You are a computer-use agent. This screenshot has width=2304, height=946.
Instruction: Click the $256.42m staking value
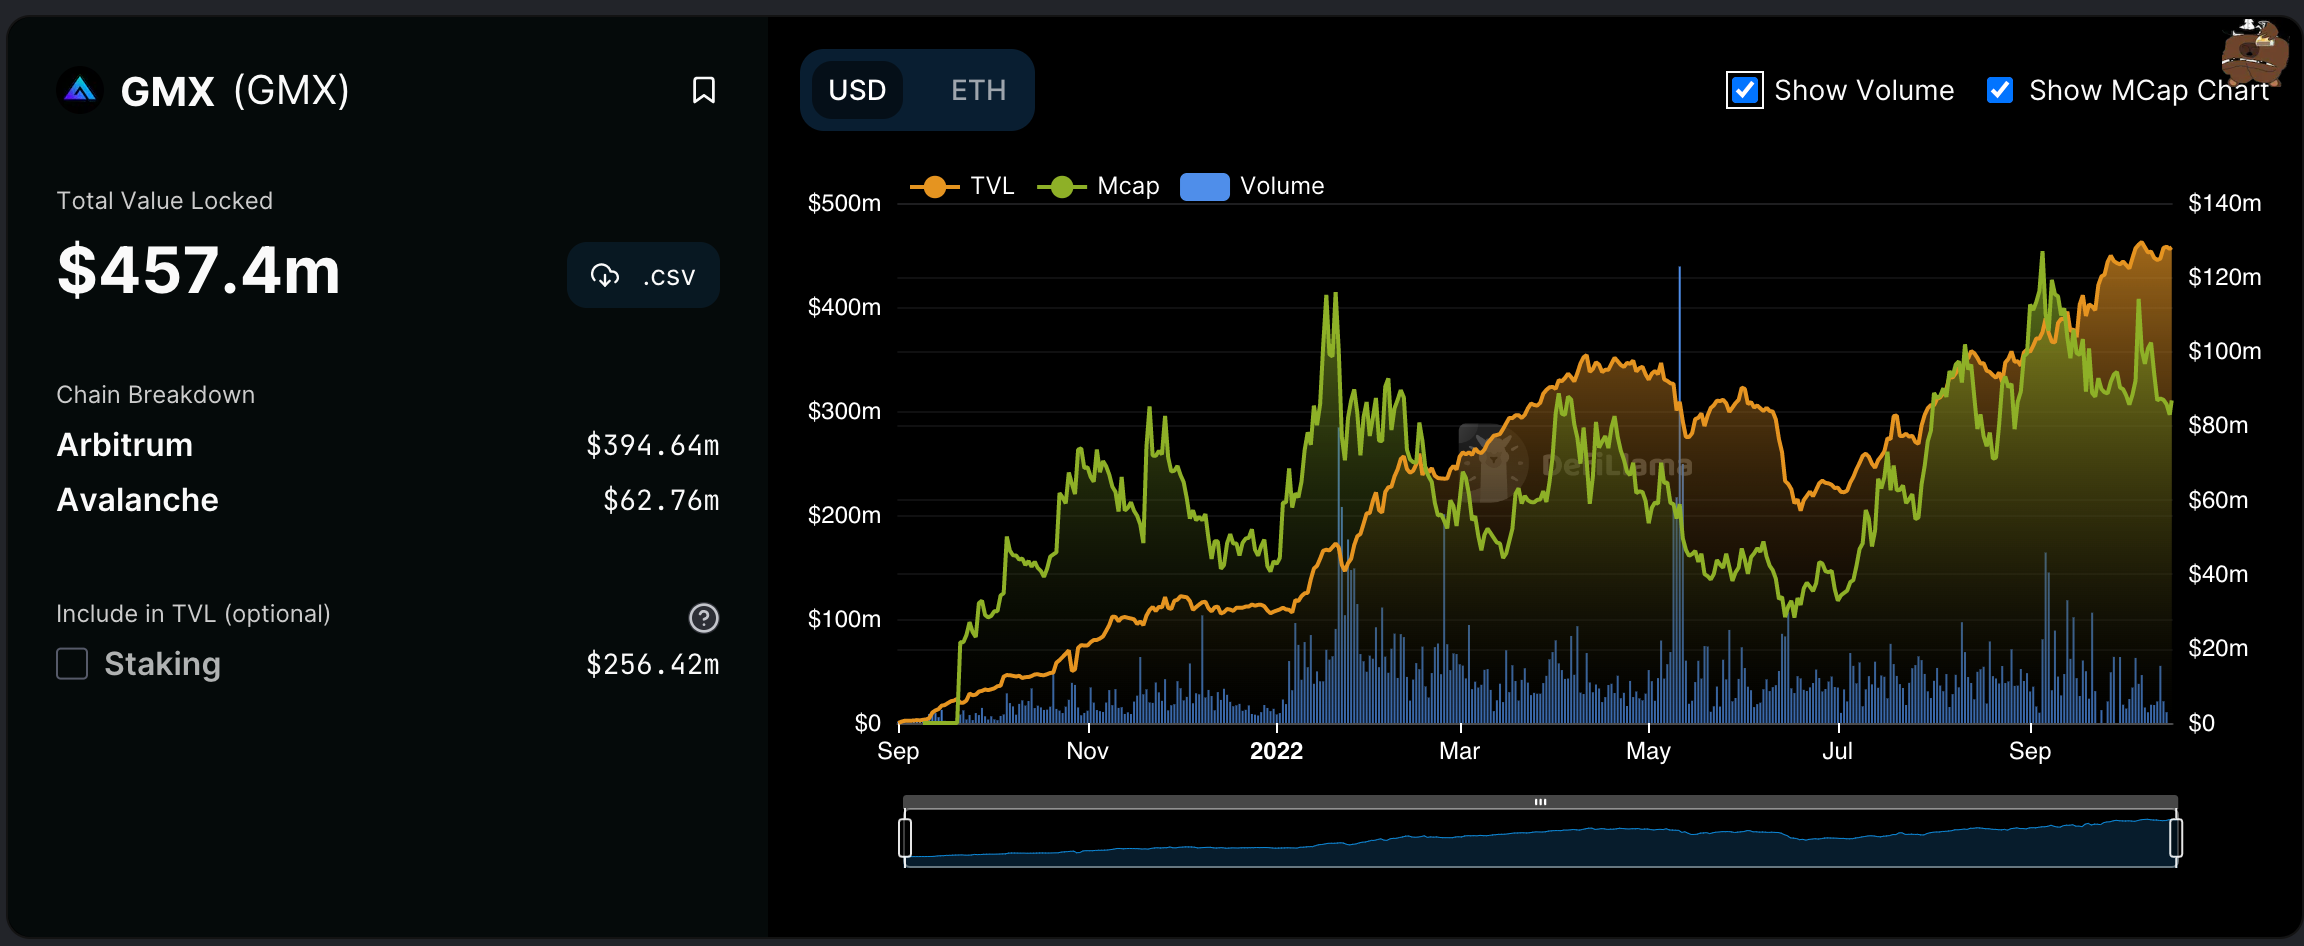point(652,664)
